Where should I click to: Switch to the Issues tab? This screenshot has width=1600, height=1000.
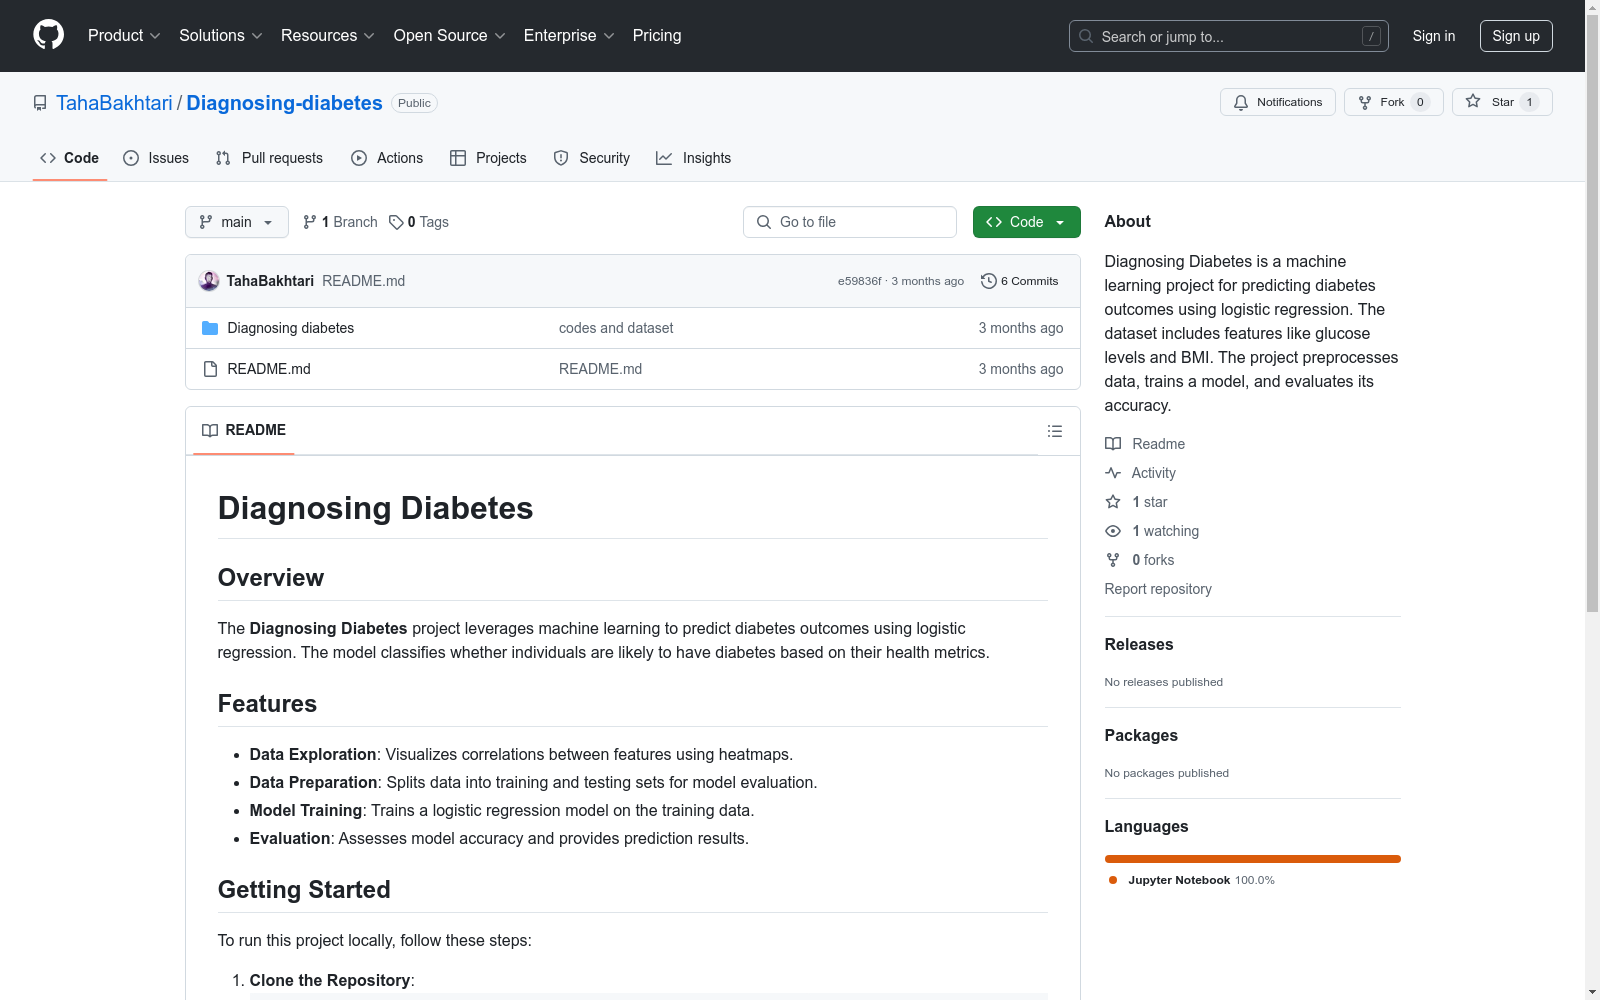click(x=156, y=158)
